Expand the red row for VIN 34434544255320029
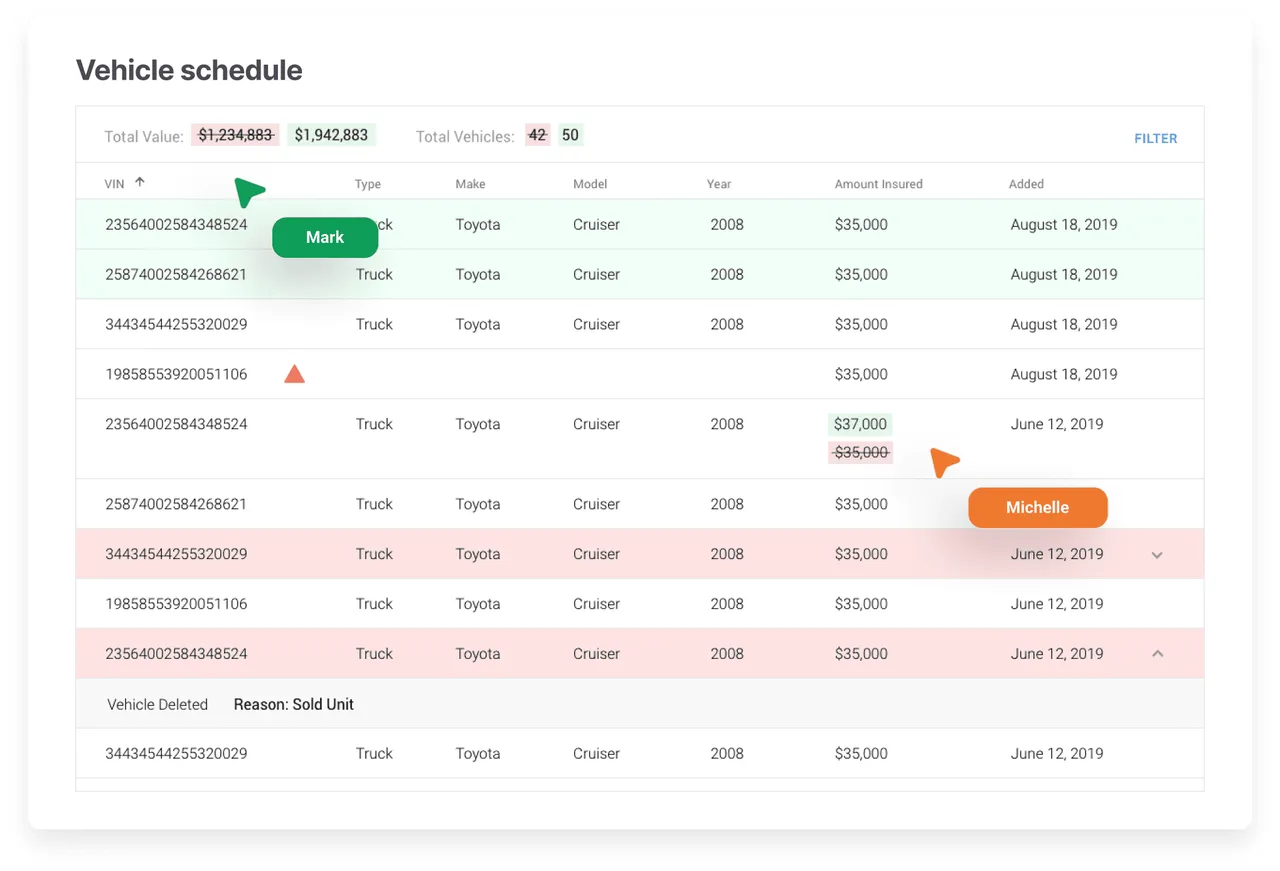 (x=1157, y=555)
